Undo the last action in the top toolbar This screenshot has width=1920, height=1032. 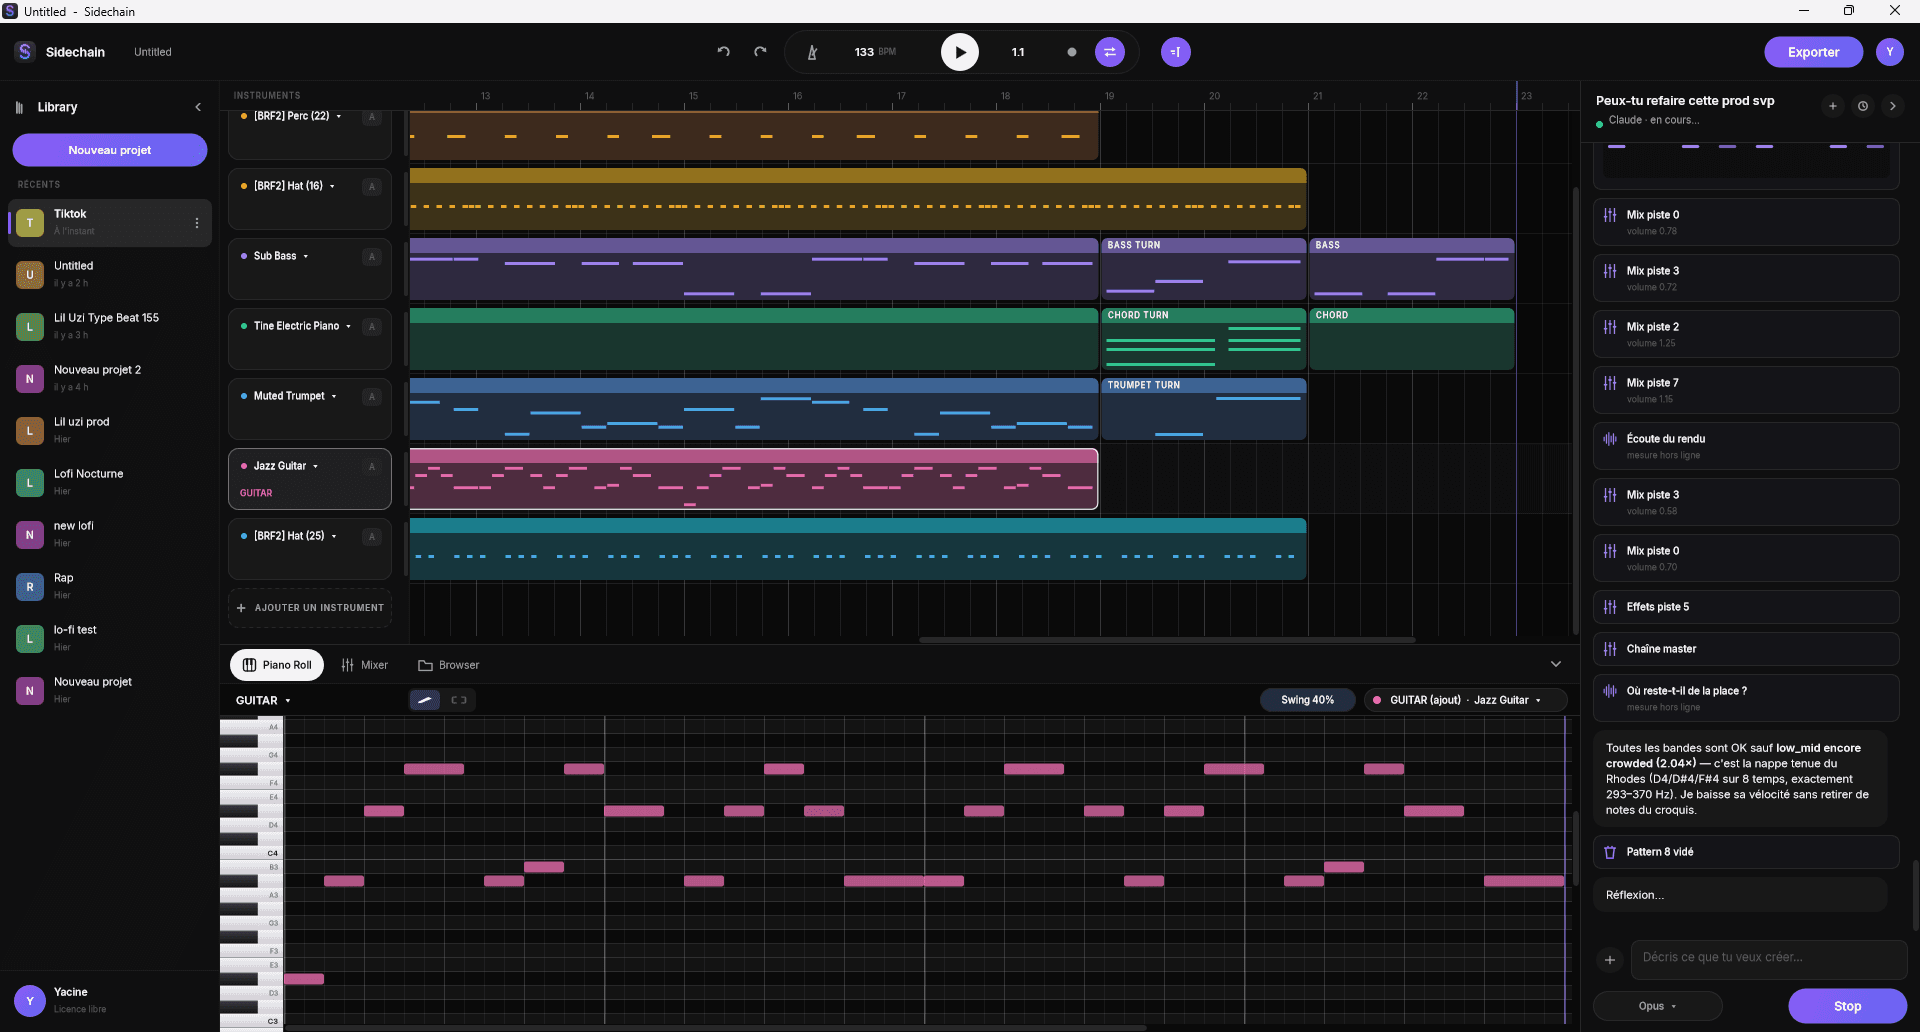723,52
